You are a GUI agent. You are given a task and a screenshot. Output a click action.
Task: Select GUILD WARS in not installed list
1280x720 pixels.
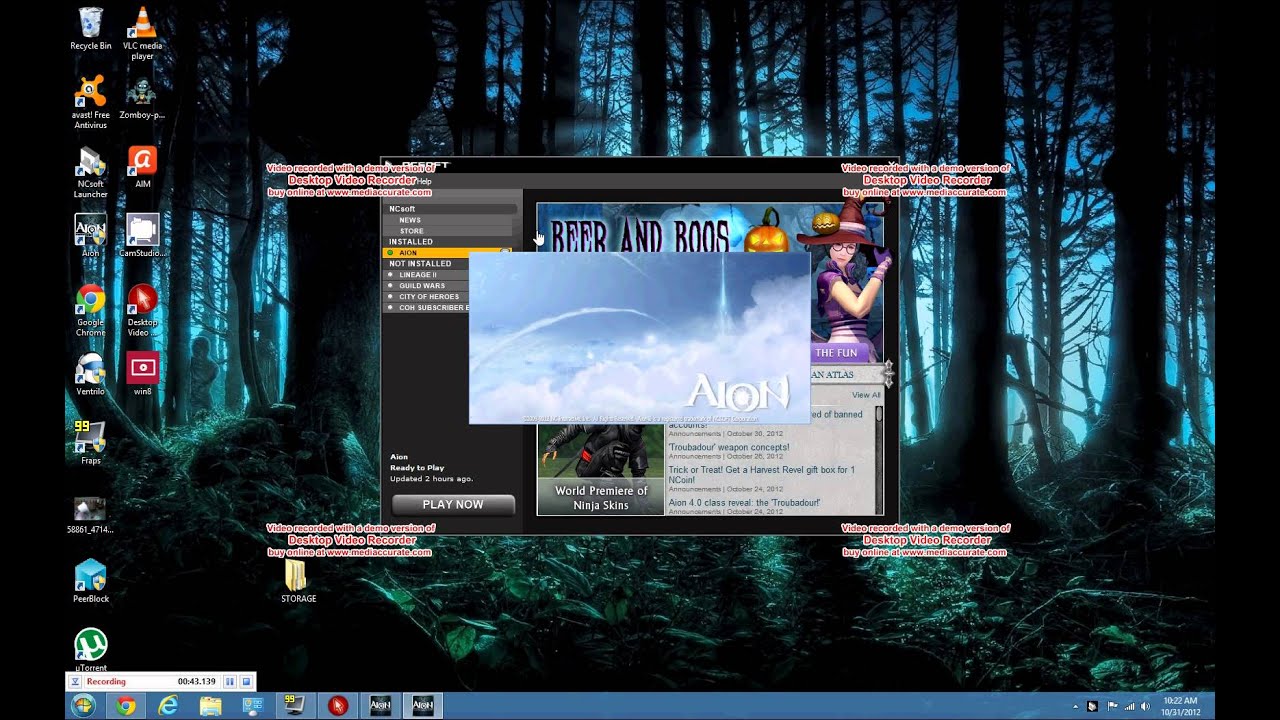tap(427, 286)
